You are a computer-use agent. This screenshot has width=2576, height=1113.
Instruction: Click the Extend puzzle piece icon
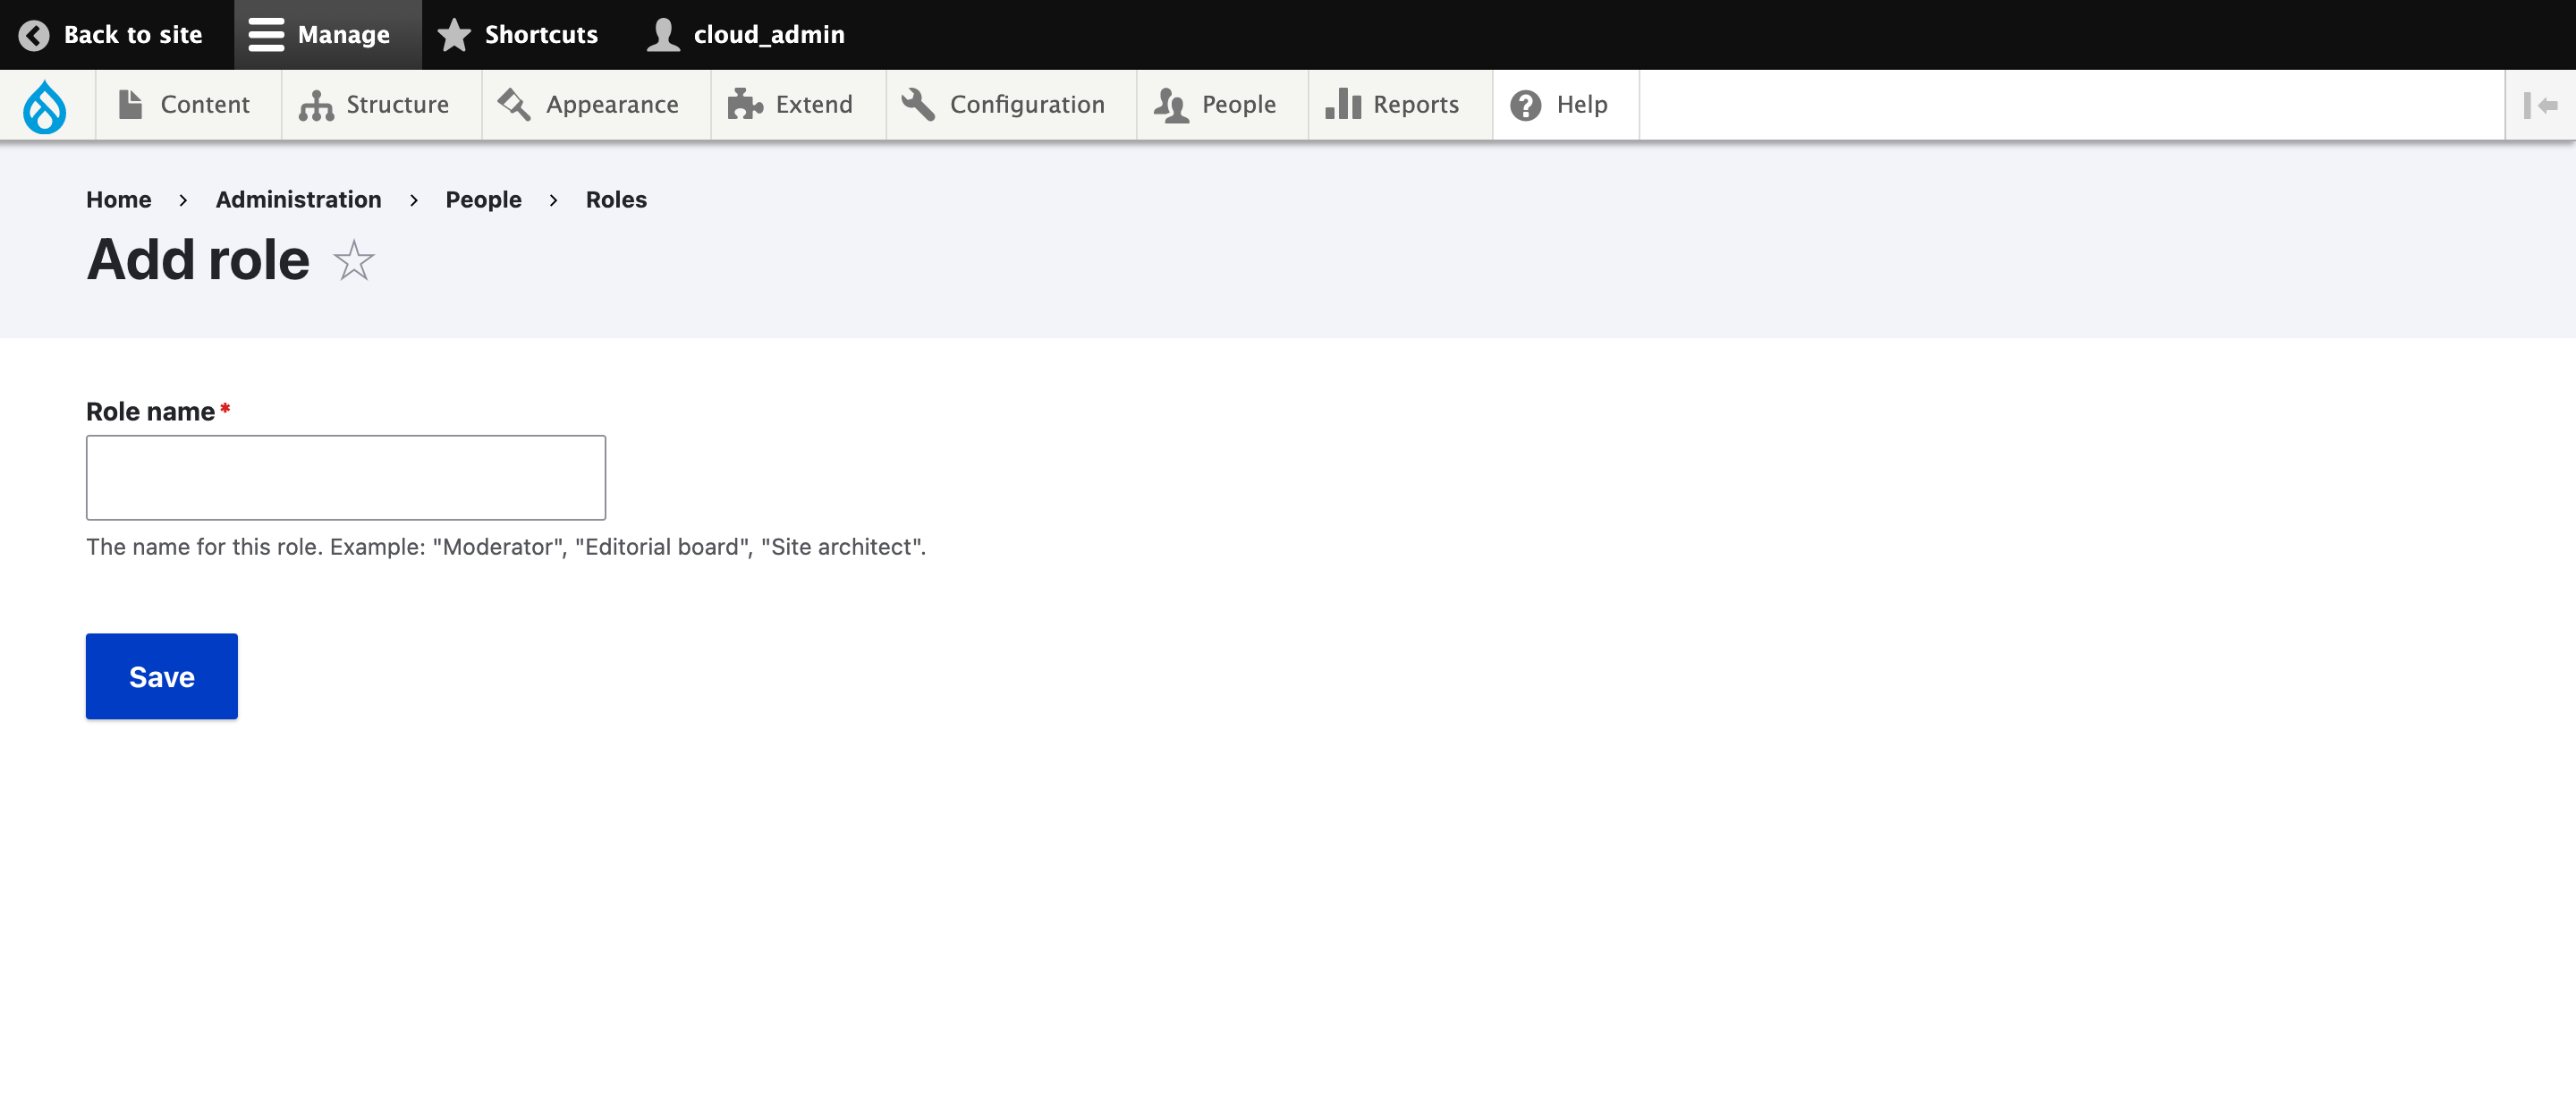(744, 105)
